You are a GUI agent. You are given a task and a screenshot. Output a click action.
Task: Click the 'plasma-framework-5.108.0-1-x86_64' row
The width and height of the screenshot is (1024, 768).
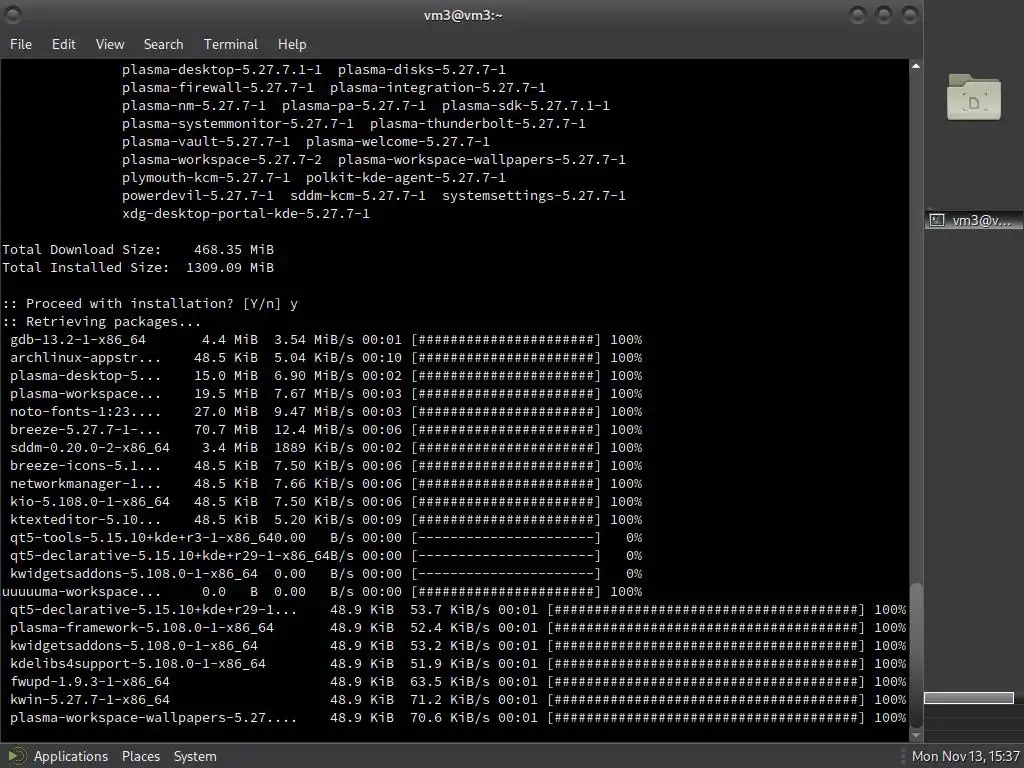(458, 628)
